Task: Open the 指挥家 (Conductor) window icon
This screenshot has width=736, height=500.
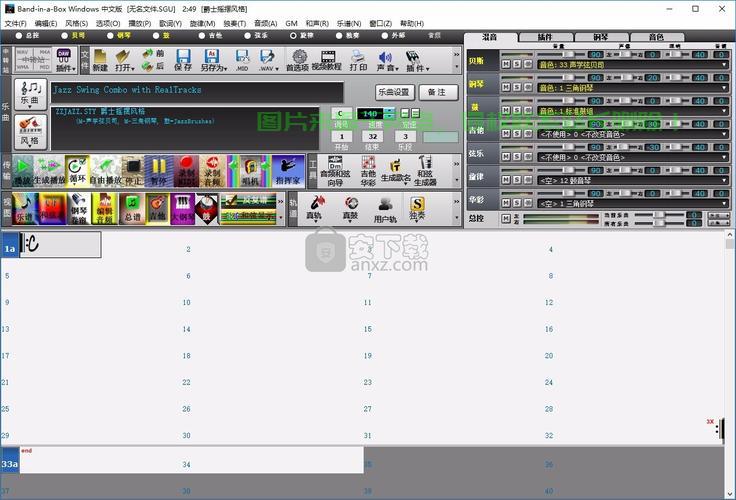Action: [x=288, y=171]
